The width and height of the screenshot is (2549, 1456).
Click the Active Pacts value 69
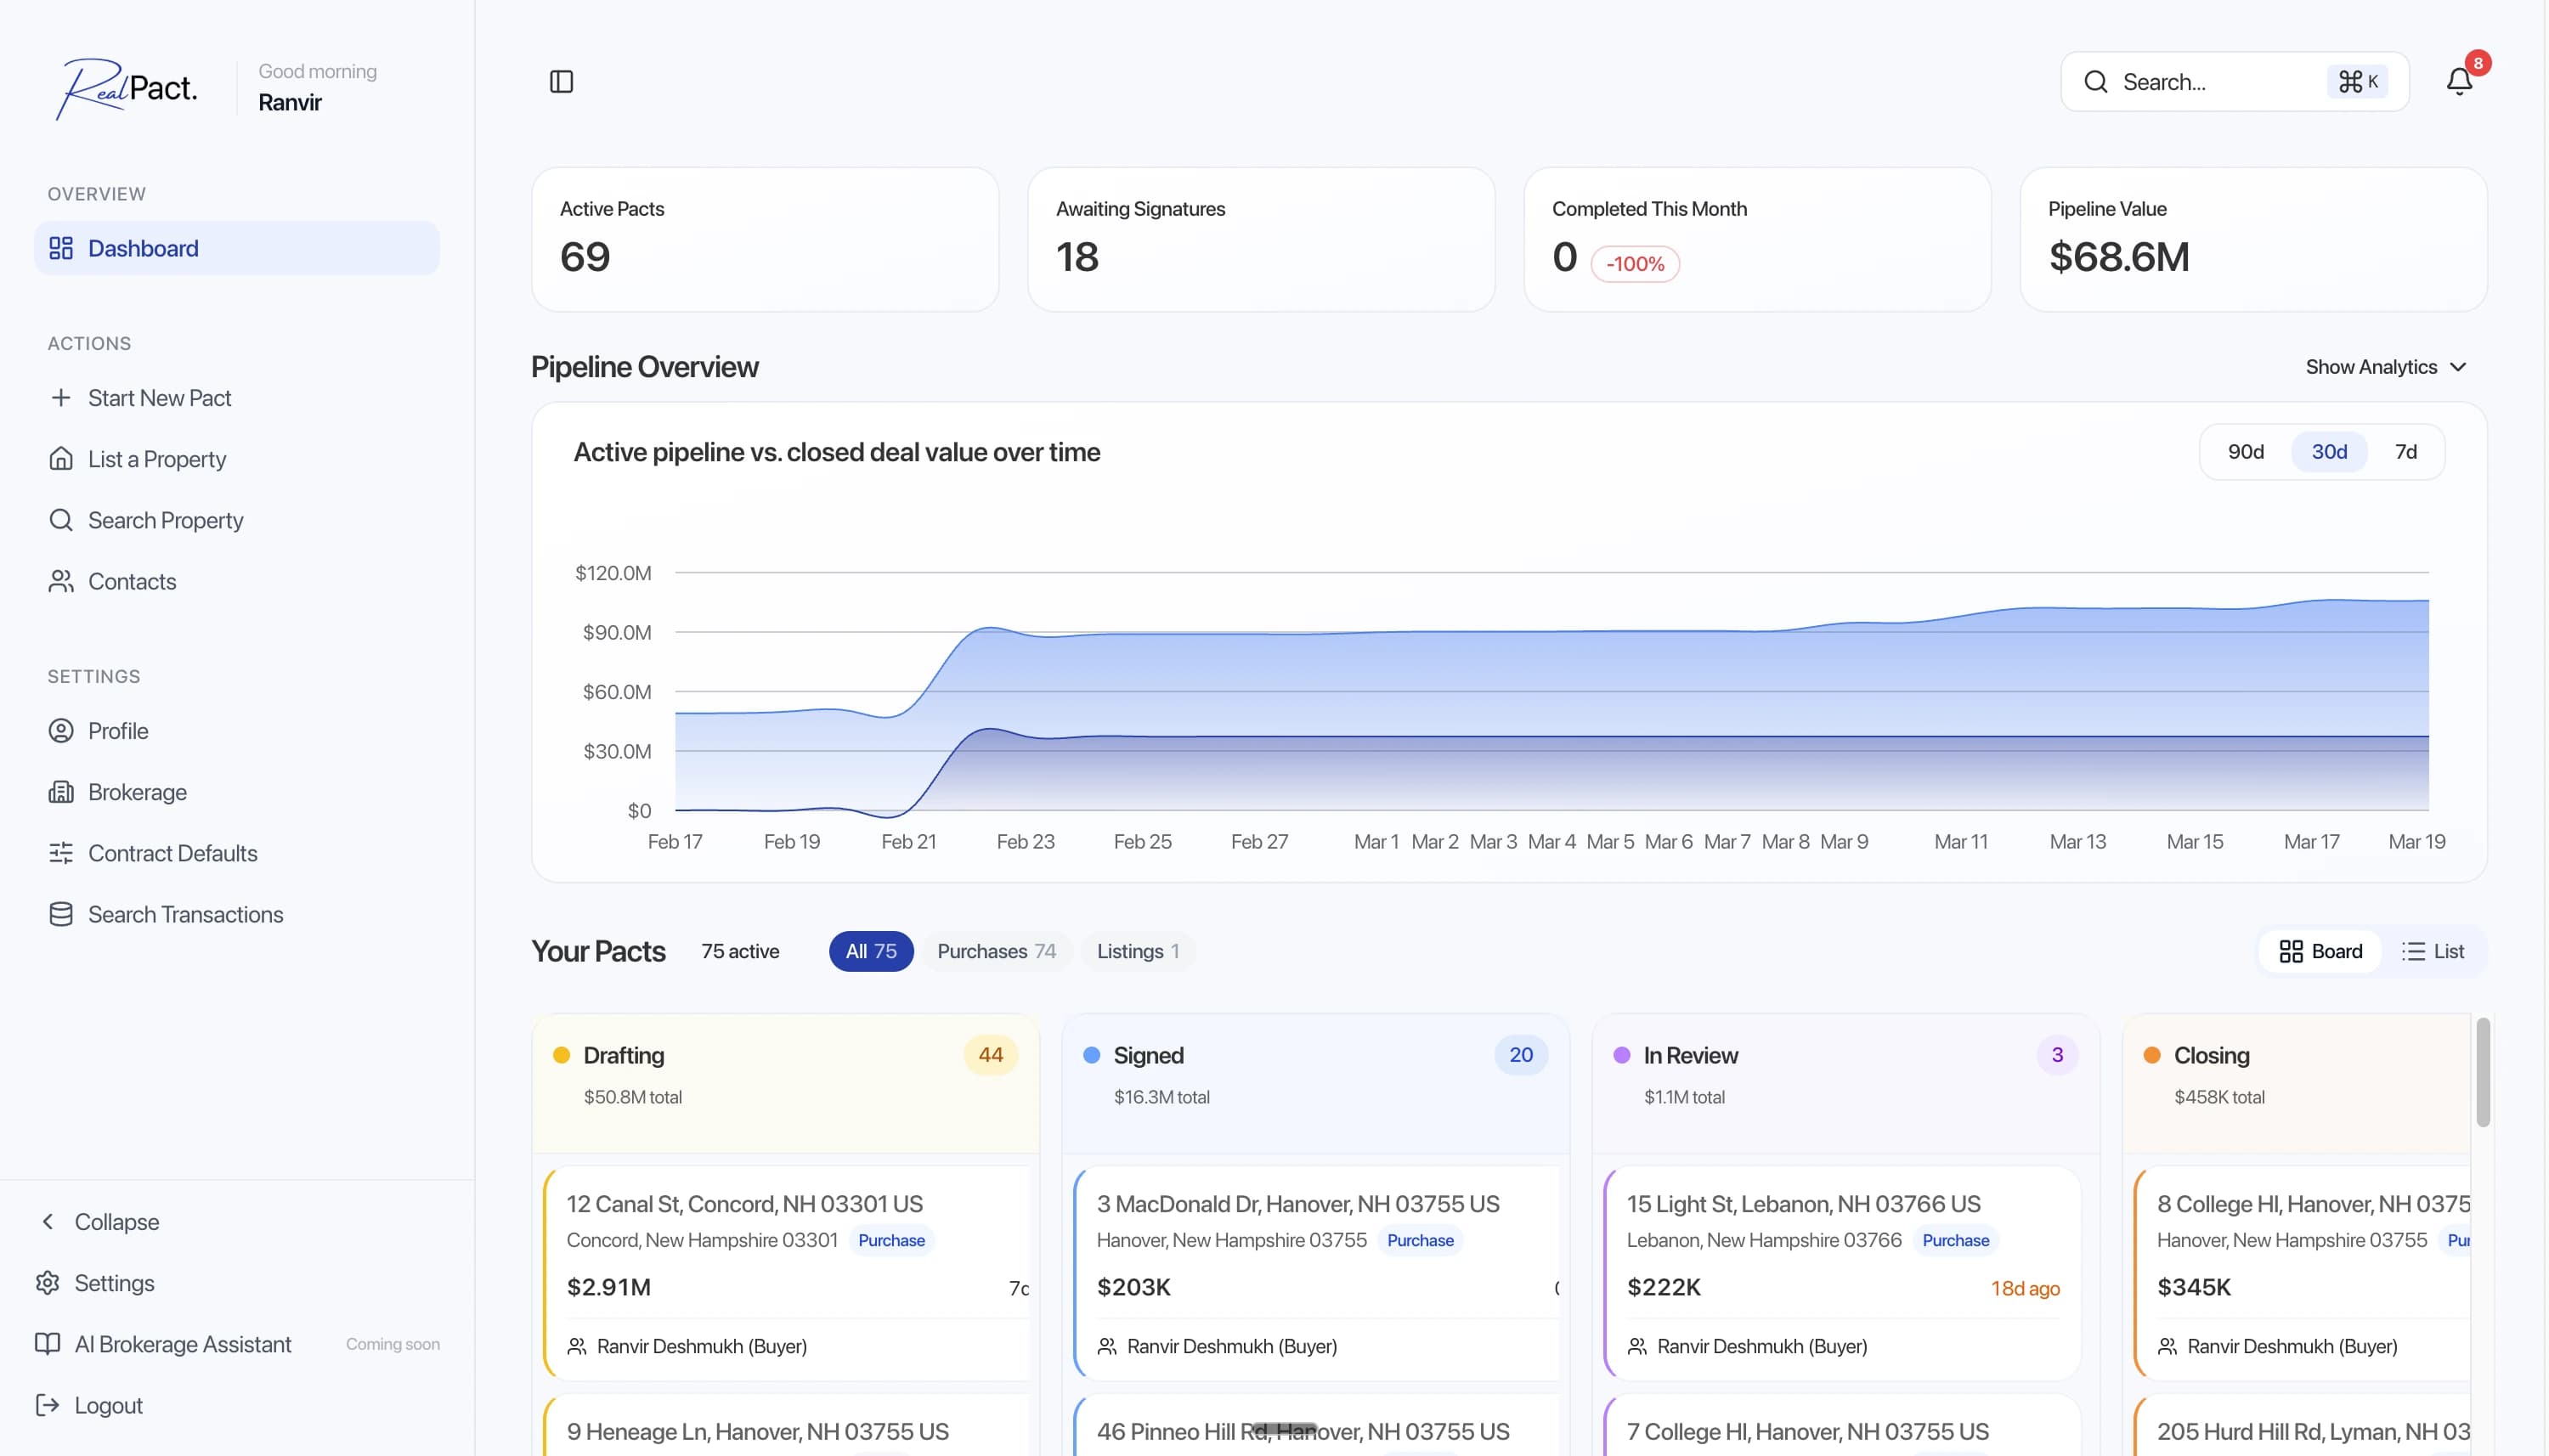pos(585,257)
